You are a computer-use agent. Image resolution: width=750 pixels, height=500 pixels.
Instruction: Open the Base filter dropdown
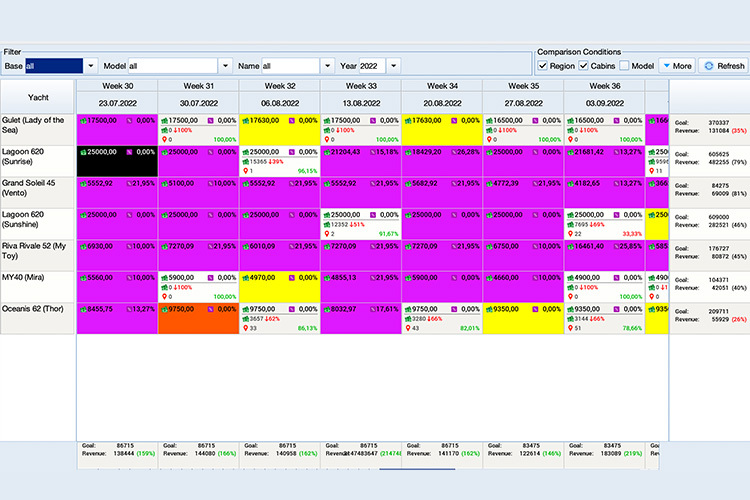[91, 66]
